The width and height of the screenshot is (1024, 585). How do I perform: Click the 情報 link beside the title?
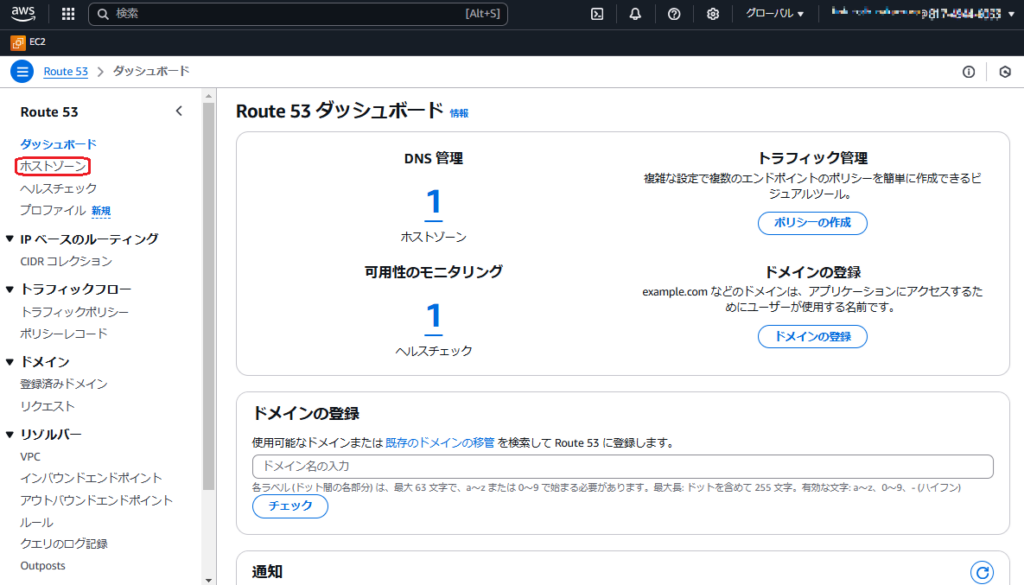(x=459, y=113)
